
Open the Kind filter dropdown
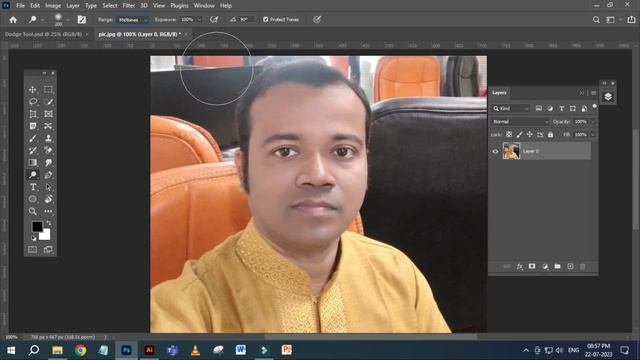click(511, 109)
